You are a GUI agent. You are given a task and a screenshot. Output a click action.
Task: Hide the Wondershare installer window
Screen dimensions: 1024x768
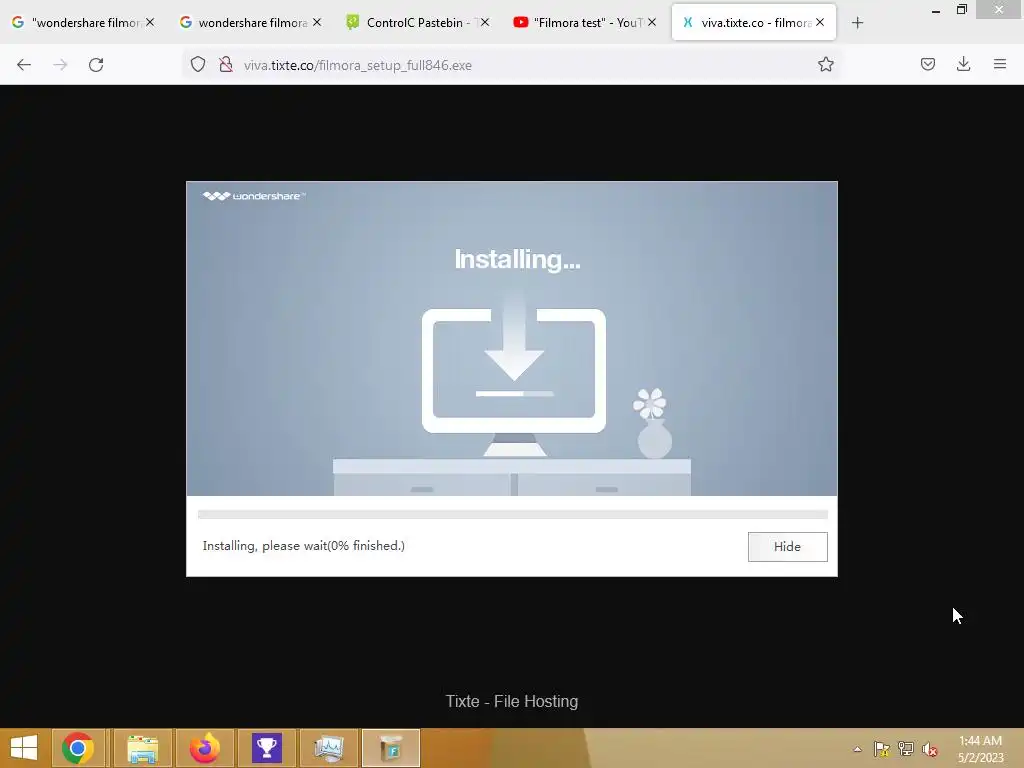[787, 547]
